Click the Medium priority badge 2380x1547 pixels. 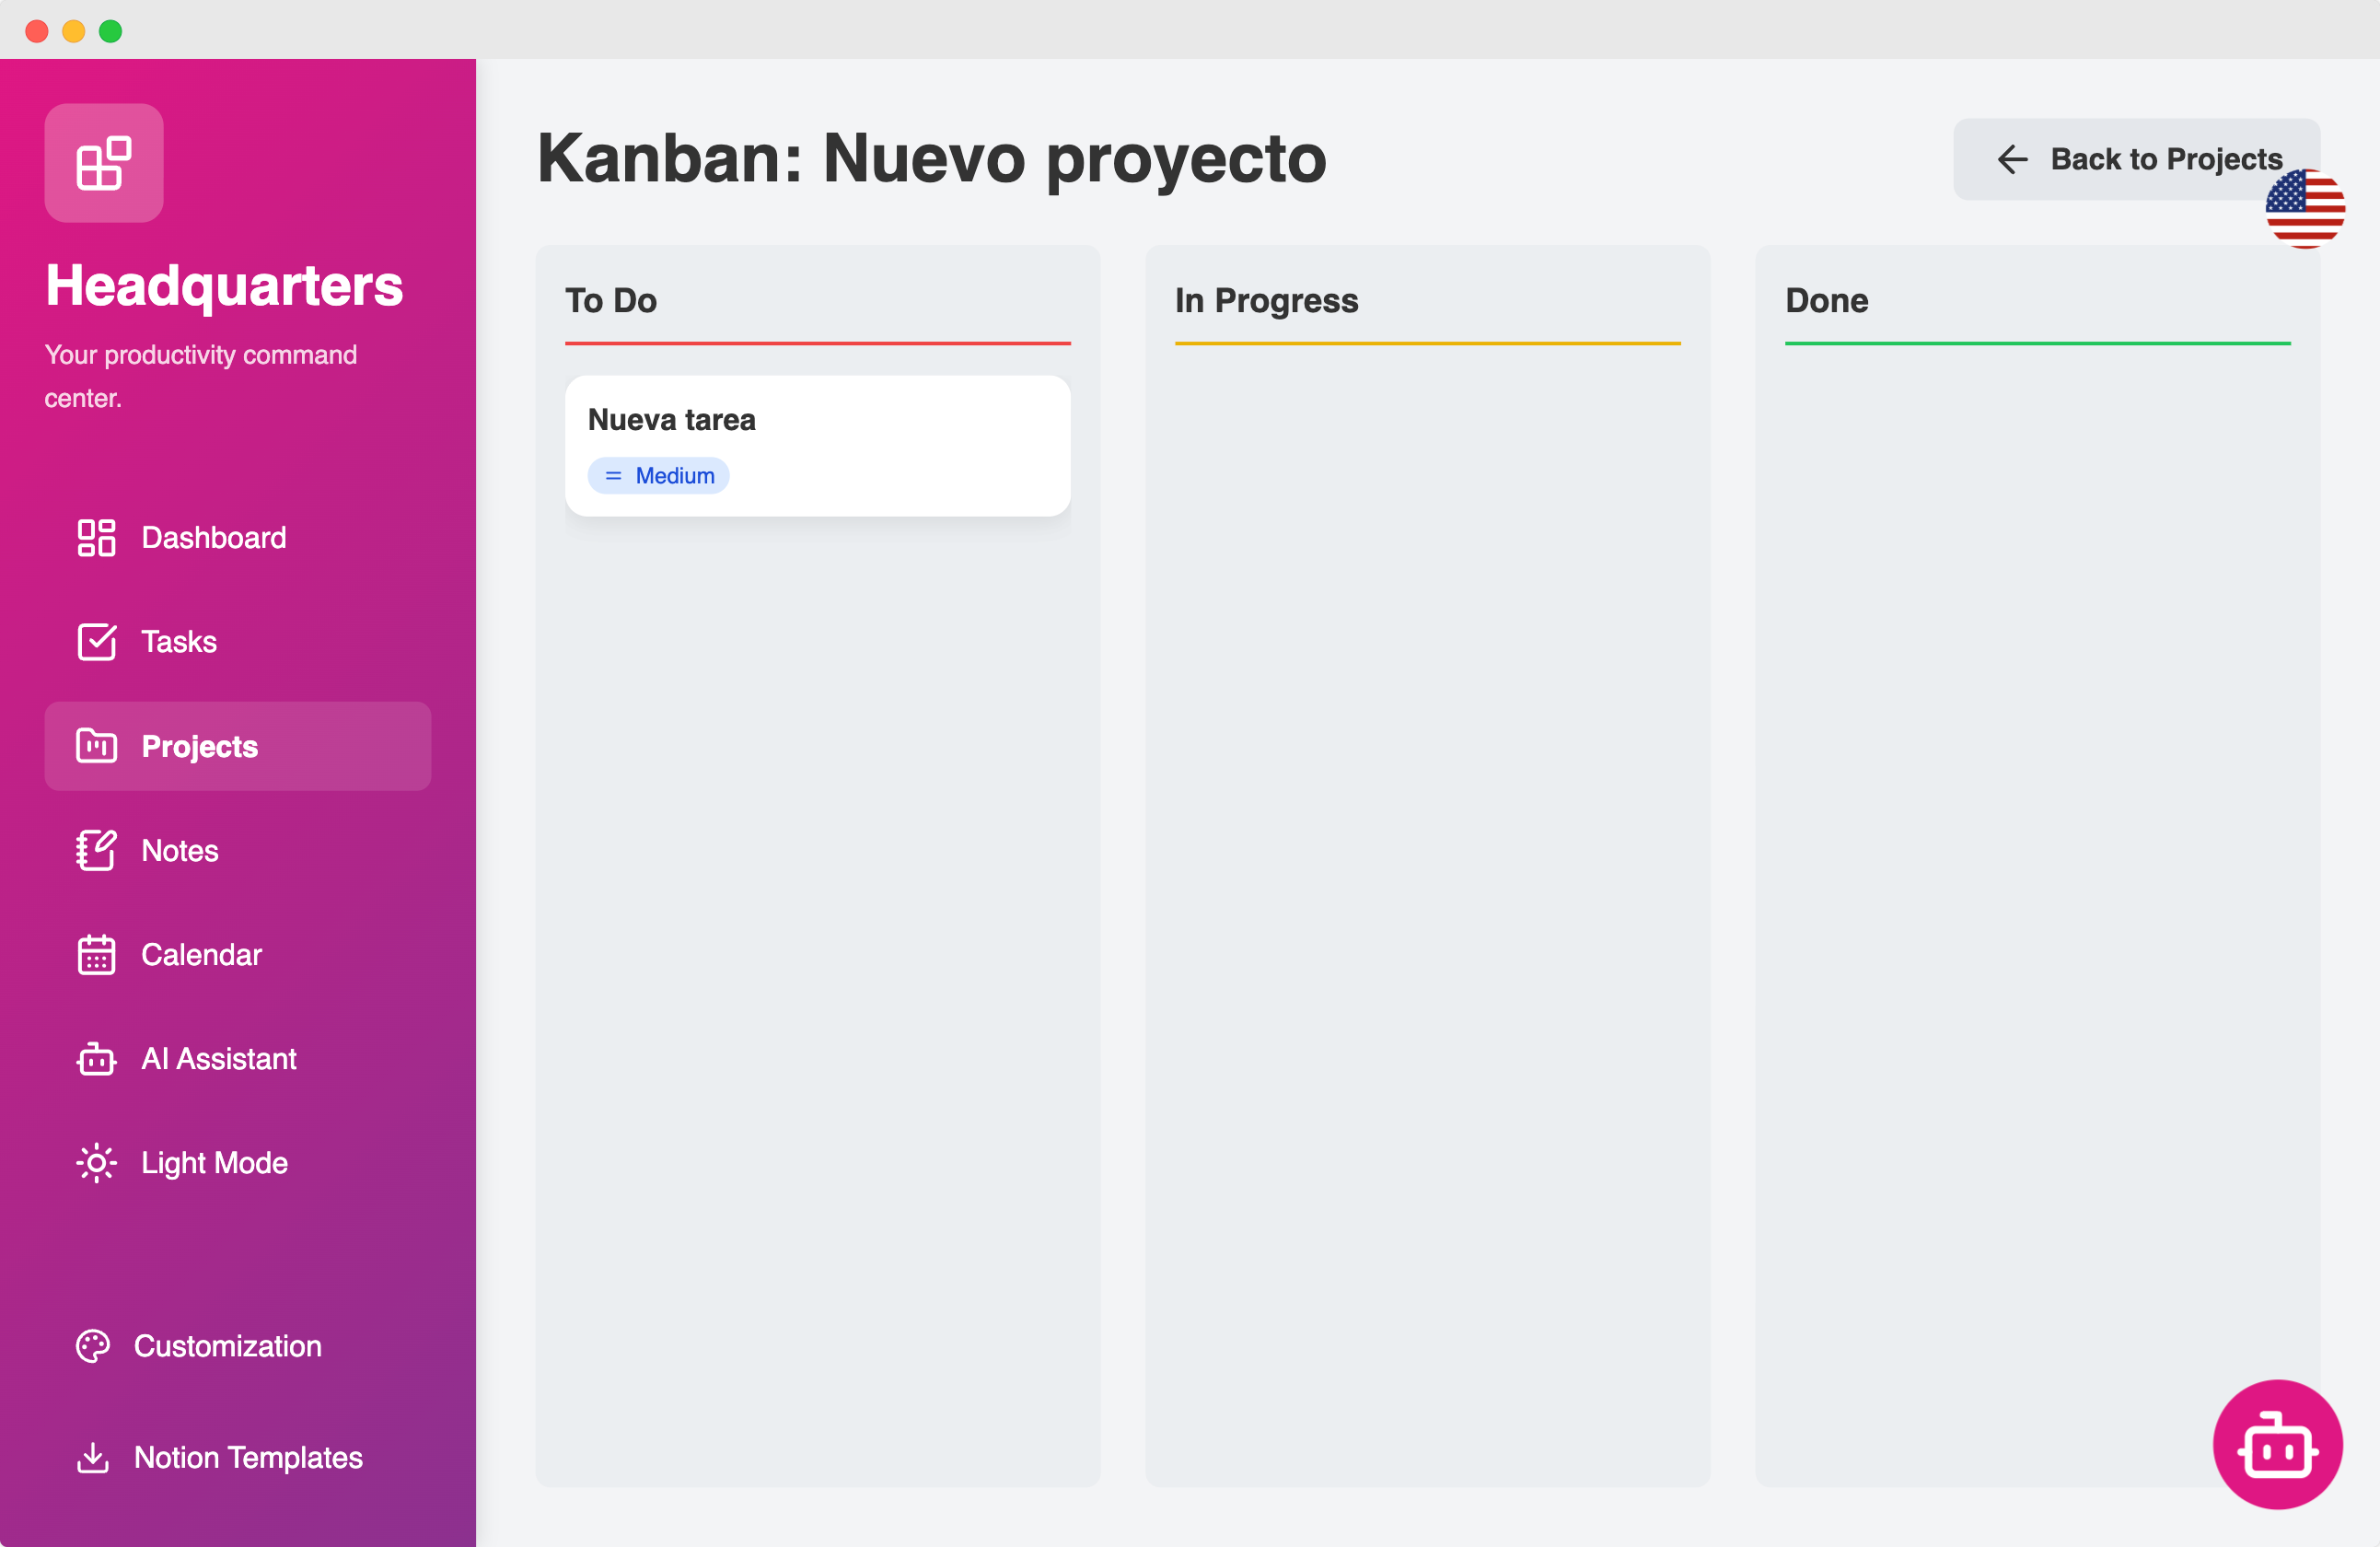coord(658,476)
